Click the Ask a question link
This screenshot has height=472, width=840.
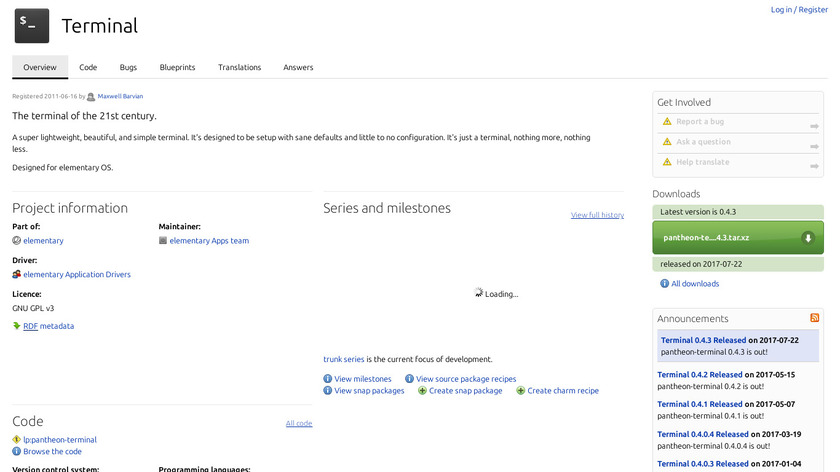703,142
